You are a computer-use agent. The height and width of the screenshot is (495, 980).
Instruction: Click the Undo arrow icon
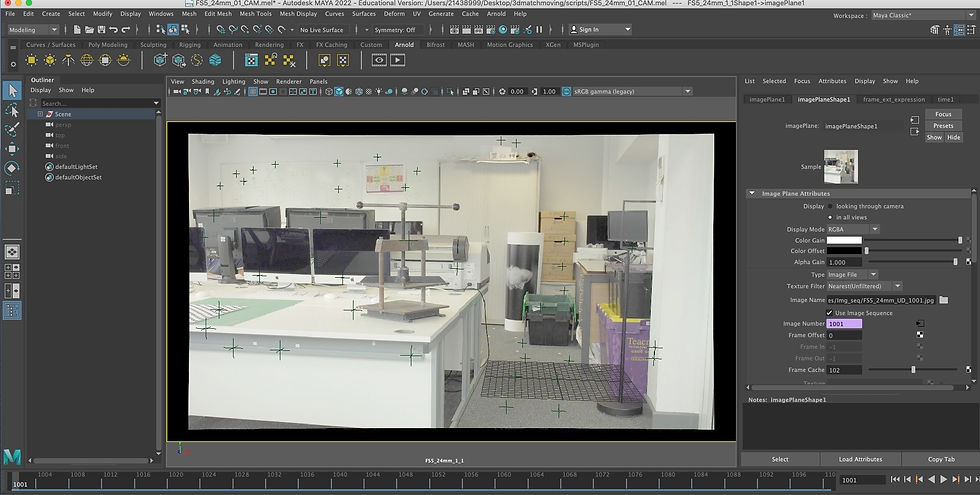[x=113, y=29]
